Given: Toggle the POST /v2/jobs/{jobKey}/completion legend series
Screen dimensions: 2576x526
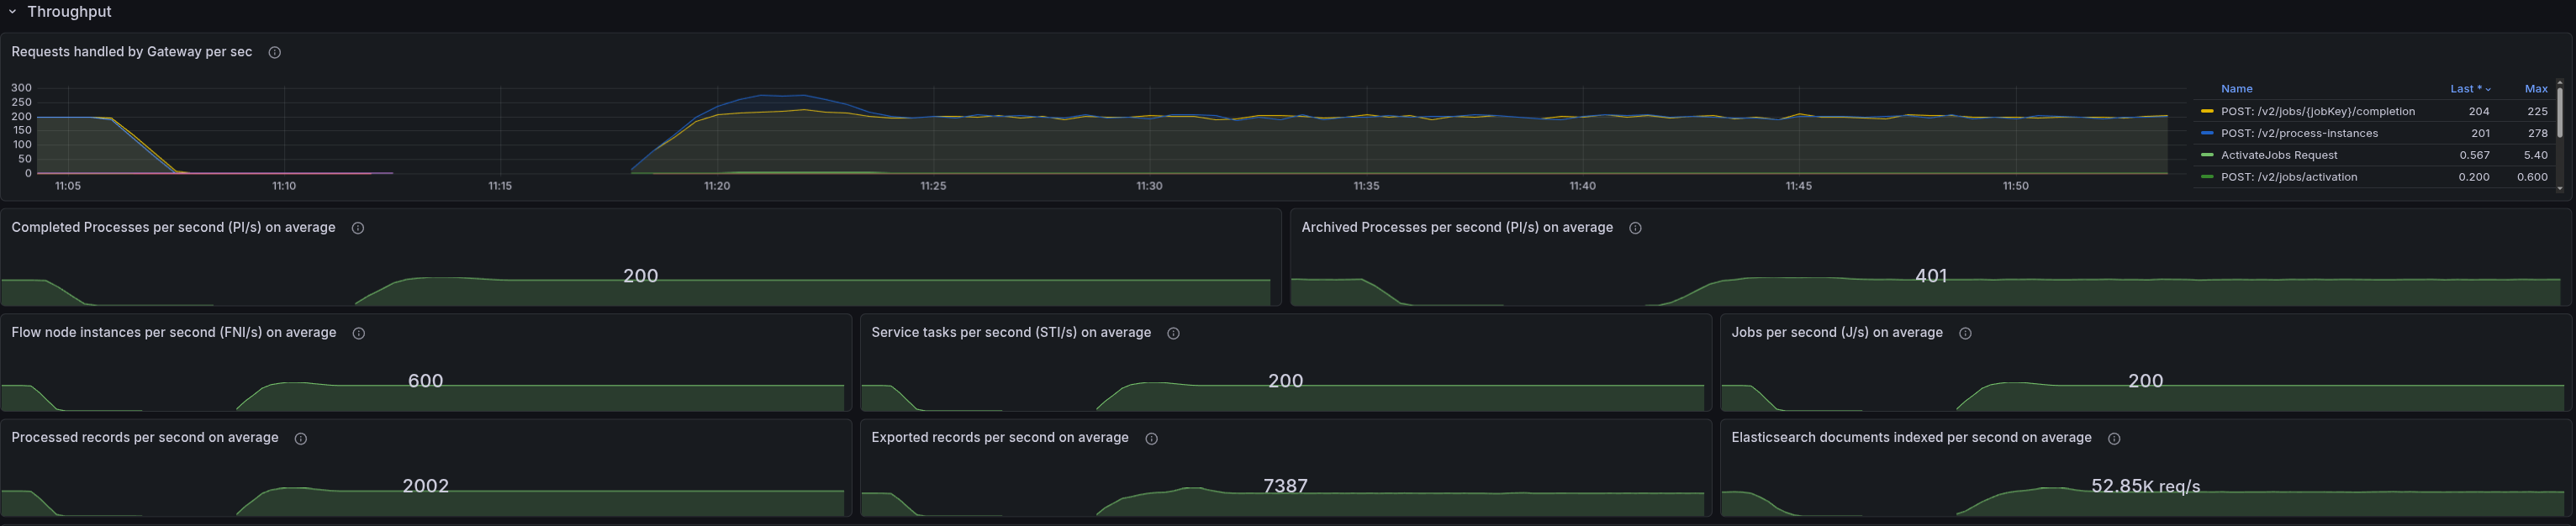Looking at the screenshot, I should 2317,112.
